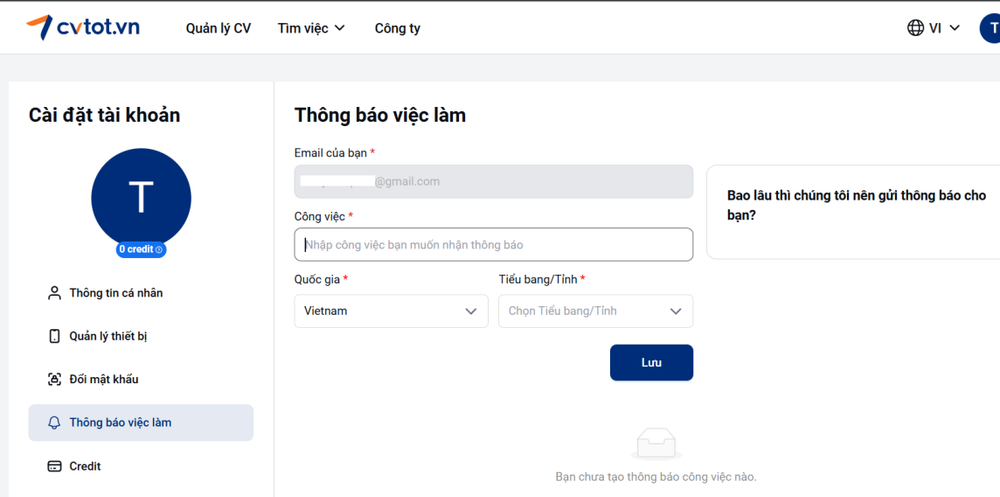Open the Quốc gia dropdown showing Vietnam
Viewport: 1000px width, 497px height.
[x=391, y=311]
